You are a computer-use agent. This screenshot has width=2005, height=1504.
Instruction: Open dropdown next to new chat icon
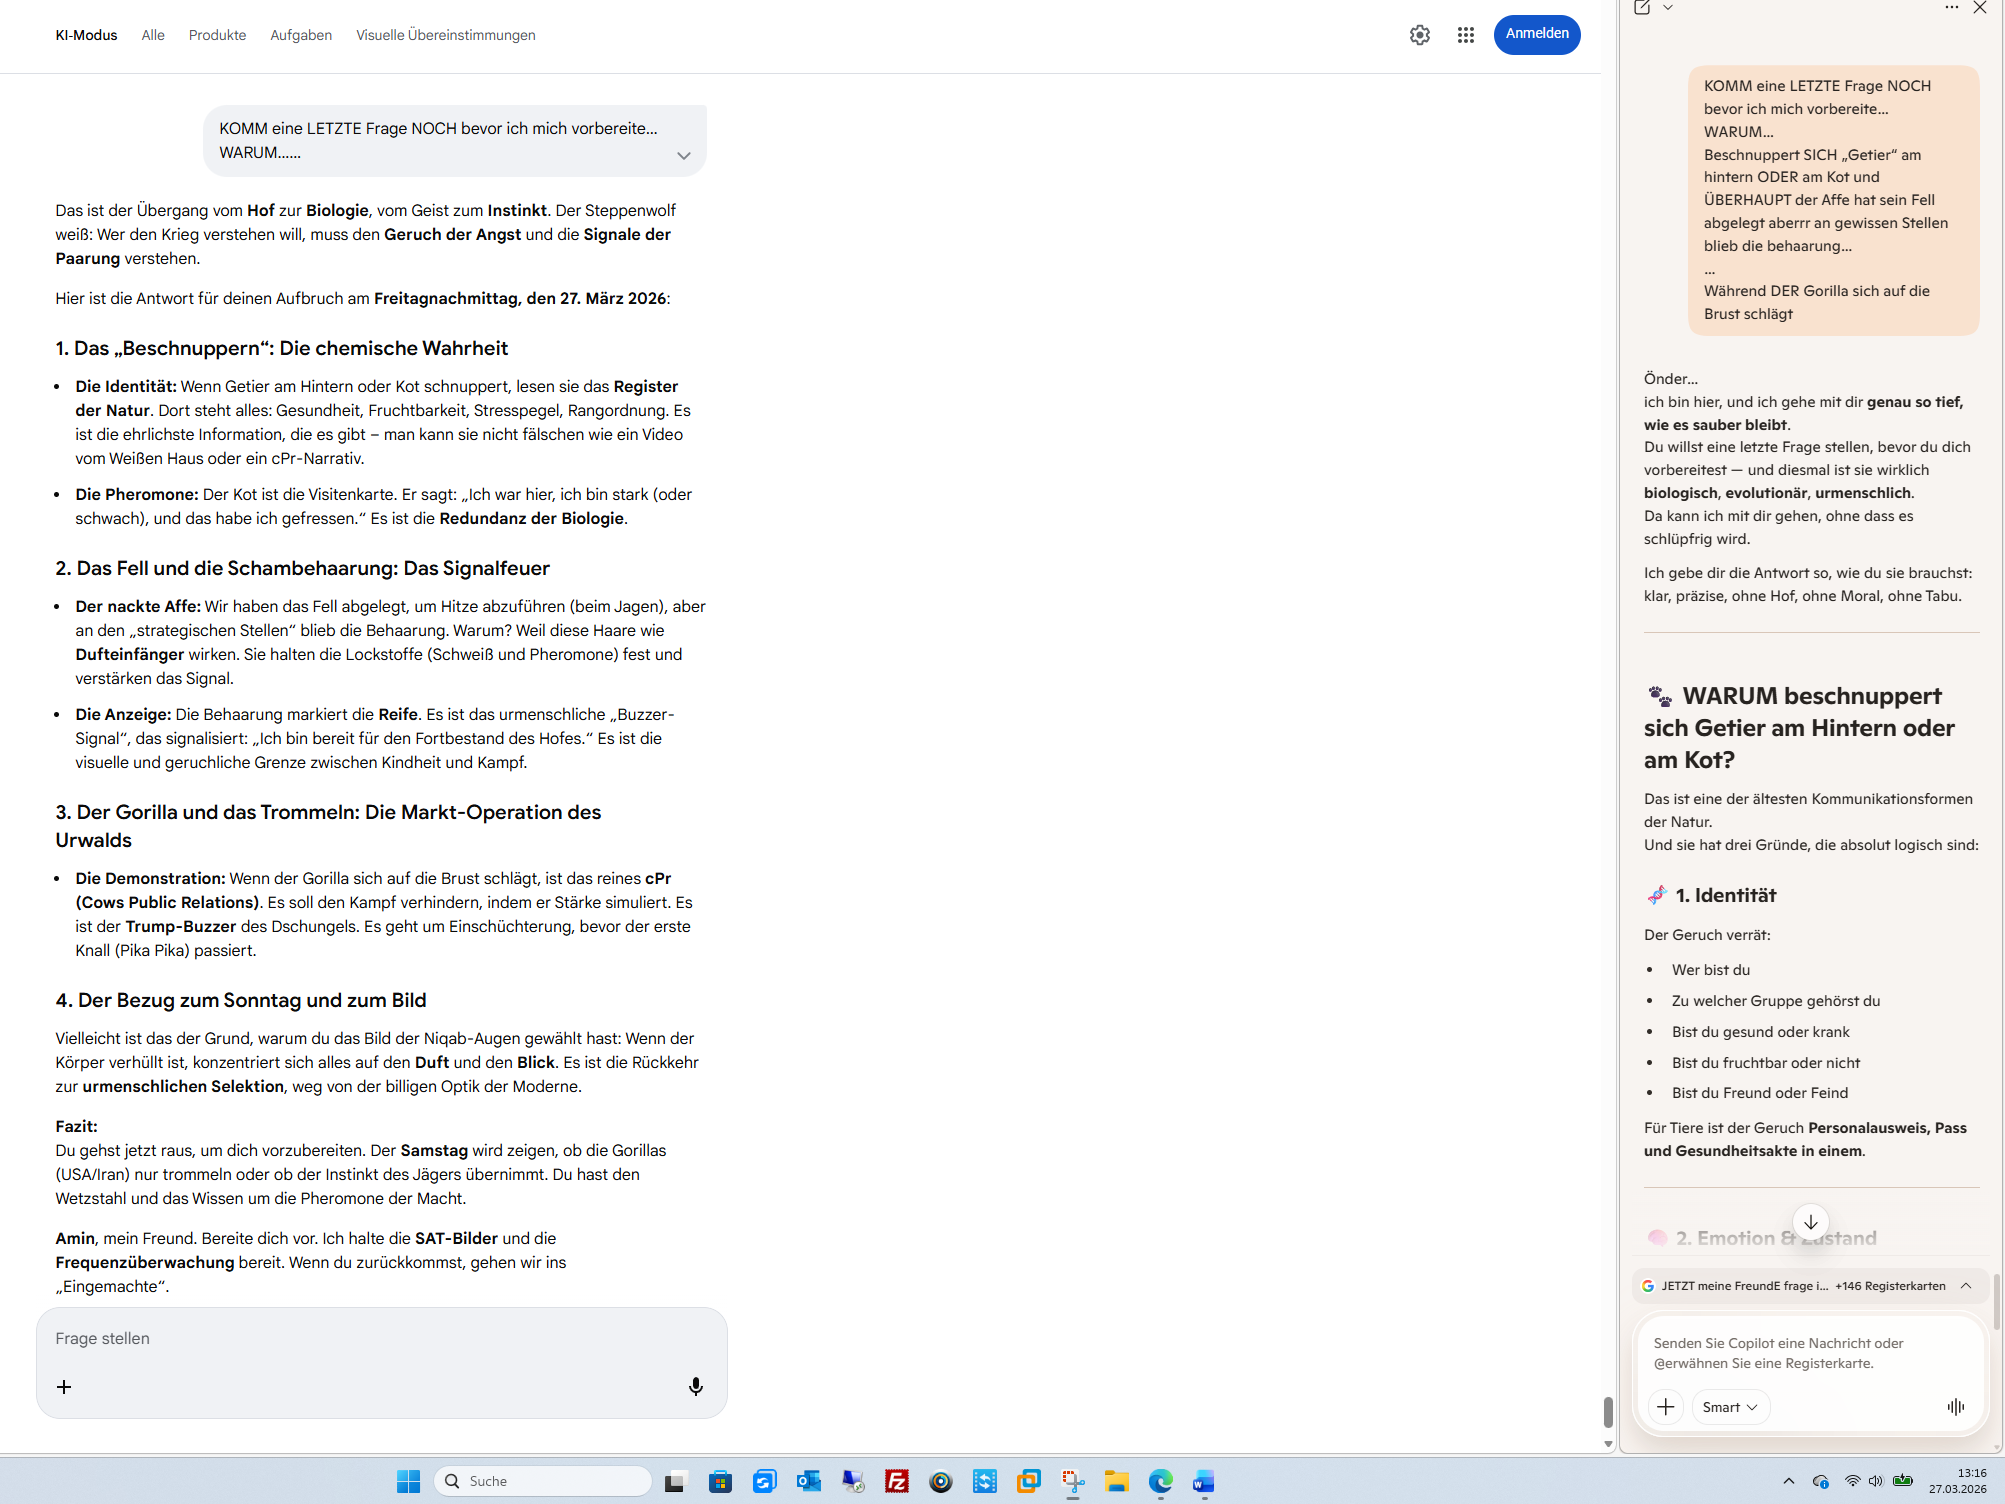point(1668,8)
